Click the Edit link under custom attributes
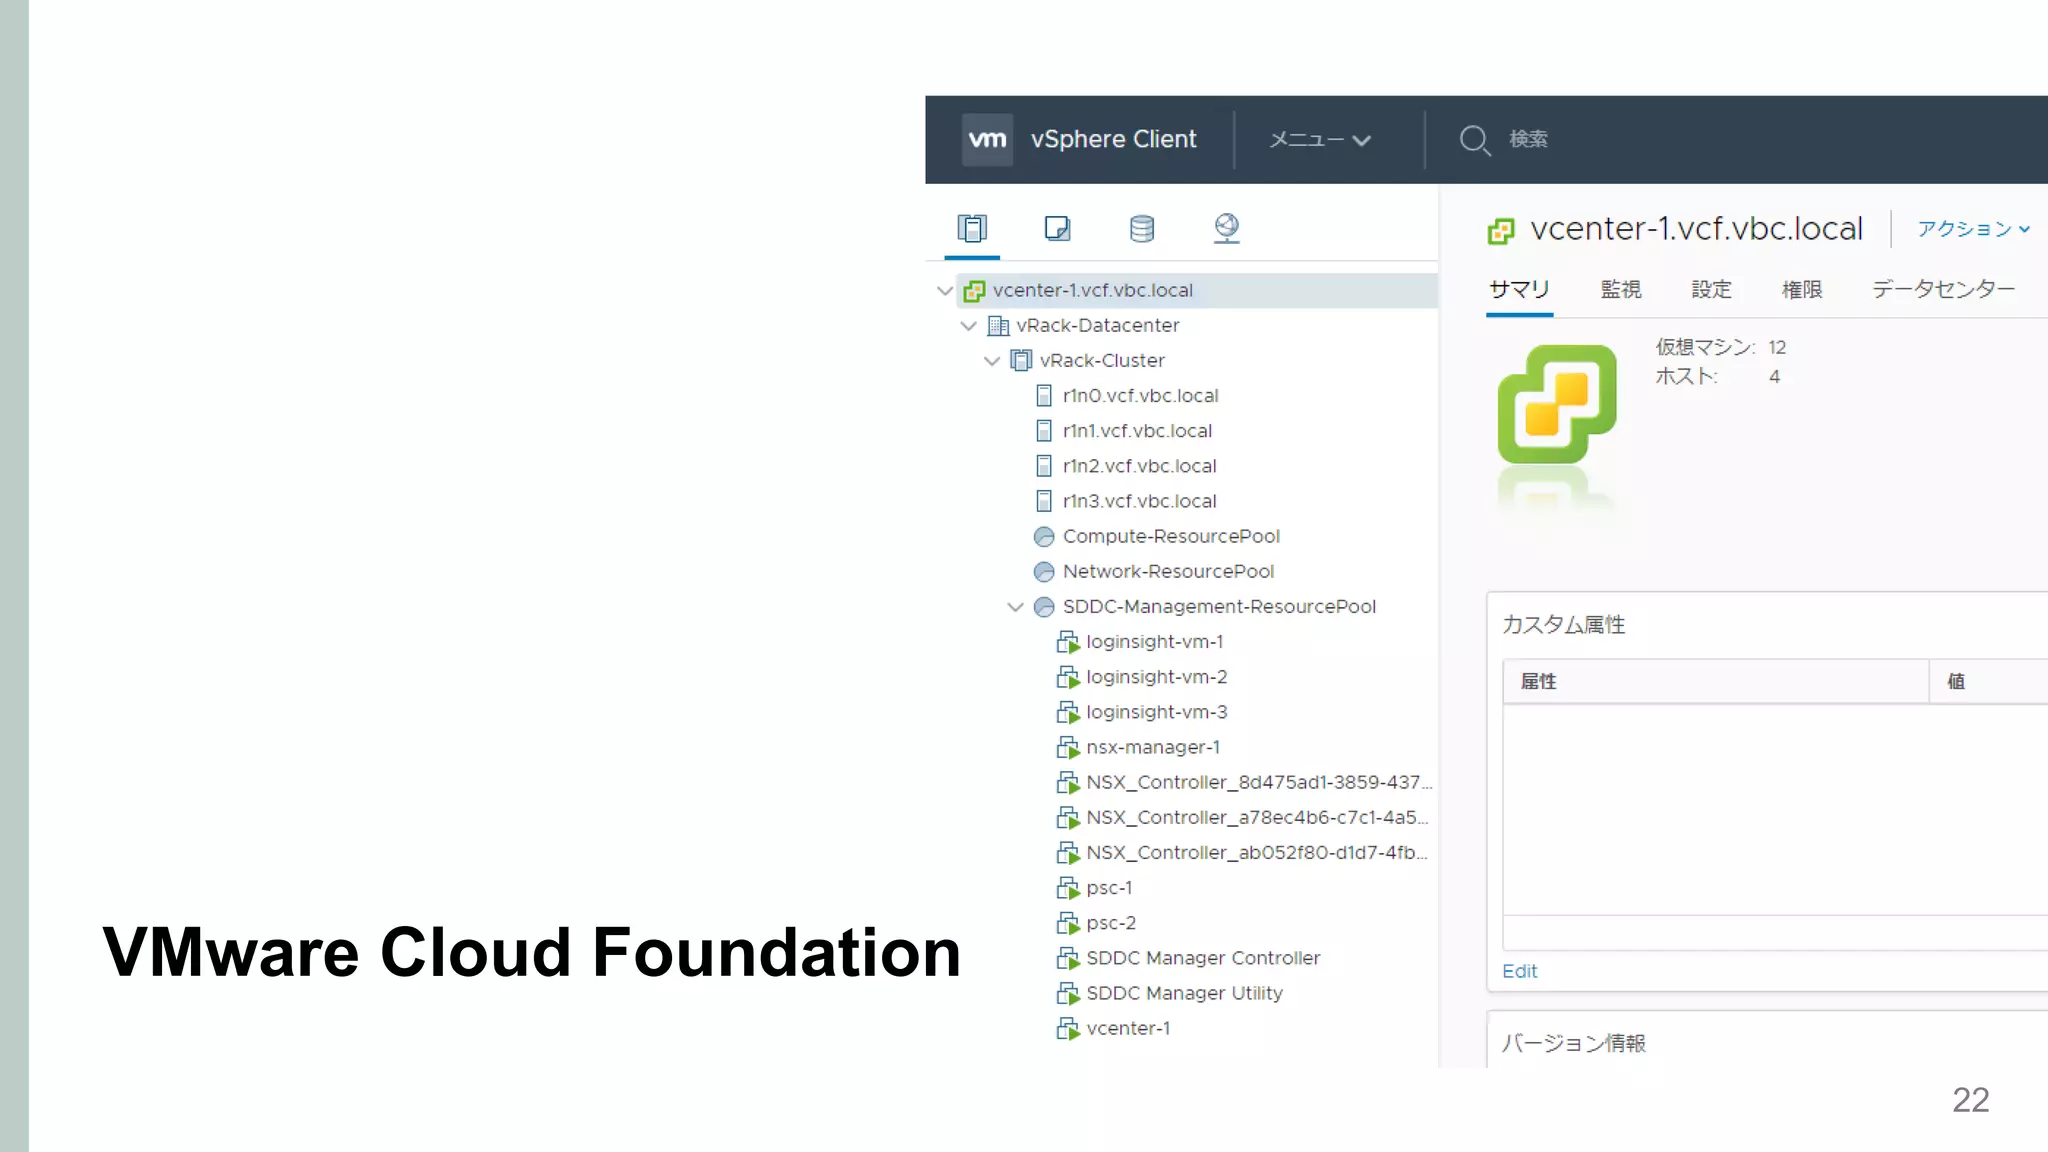Image resolution: width=2048 pixels, height=1152 pixels. (1519, 971)
